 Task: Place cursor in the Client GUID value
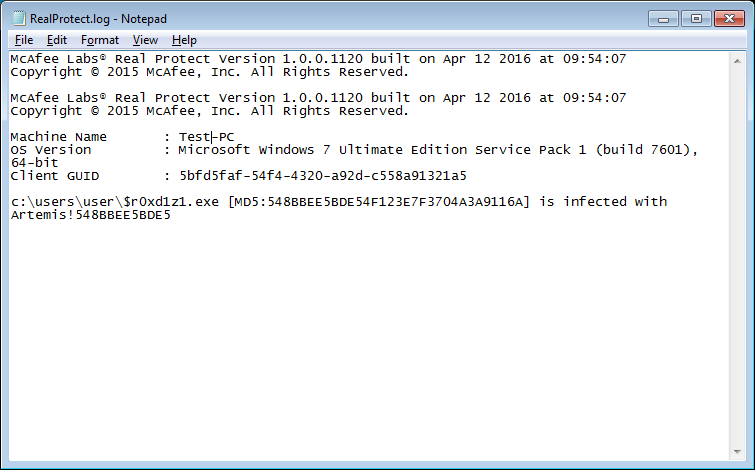click(323, 176)
